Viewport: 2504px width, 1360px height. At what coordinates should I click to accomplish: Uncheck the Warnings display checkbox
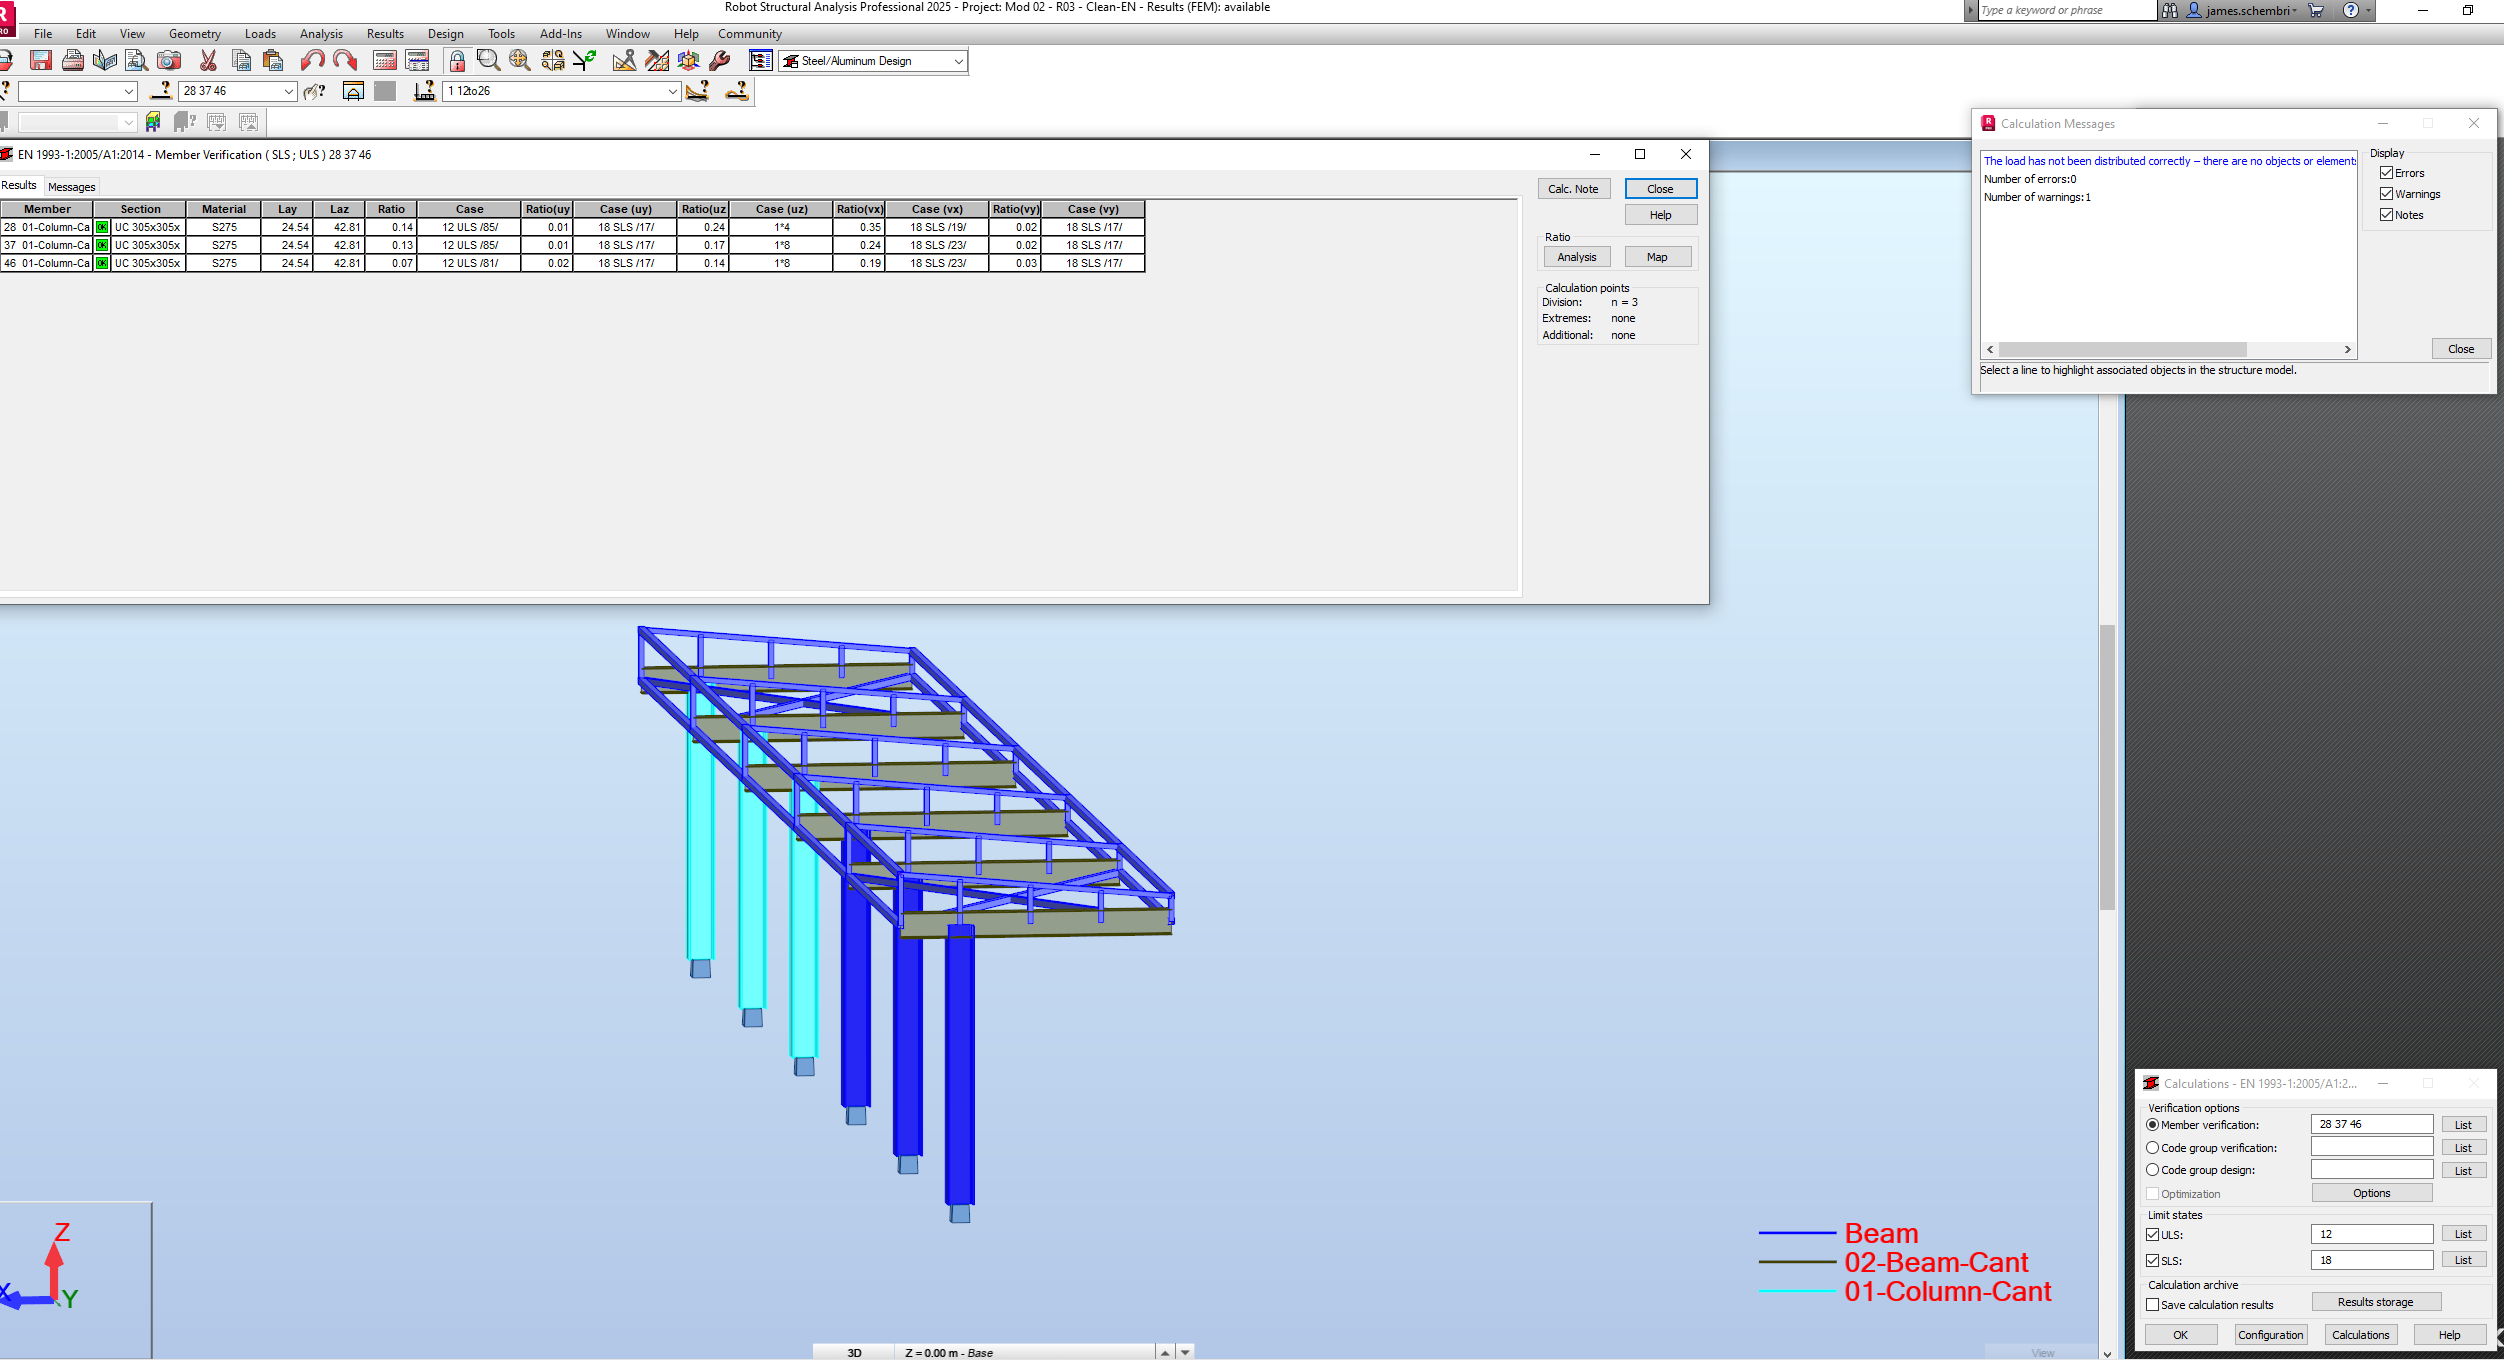(2386, 194)
